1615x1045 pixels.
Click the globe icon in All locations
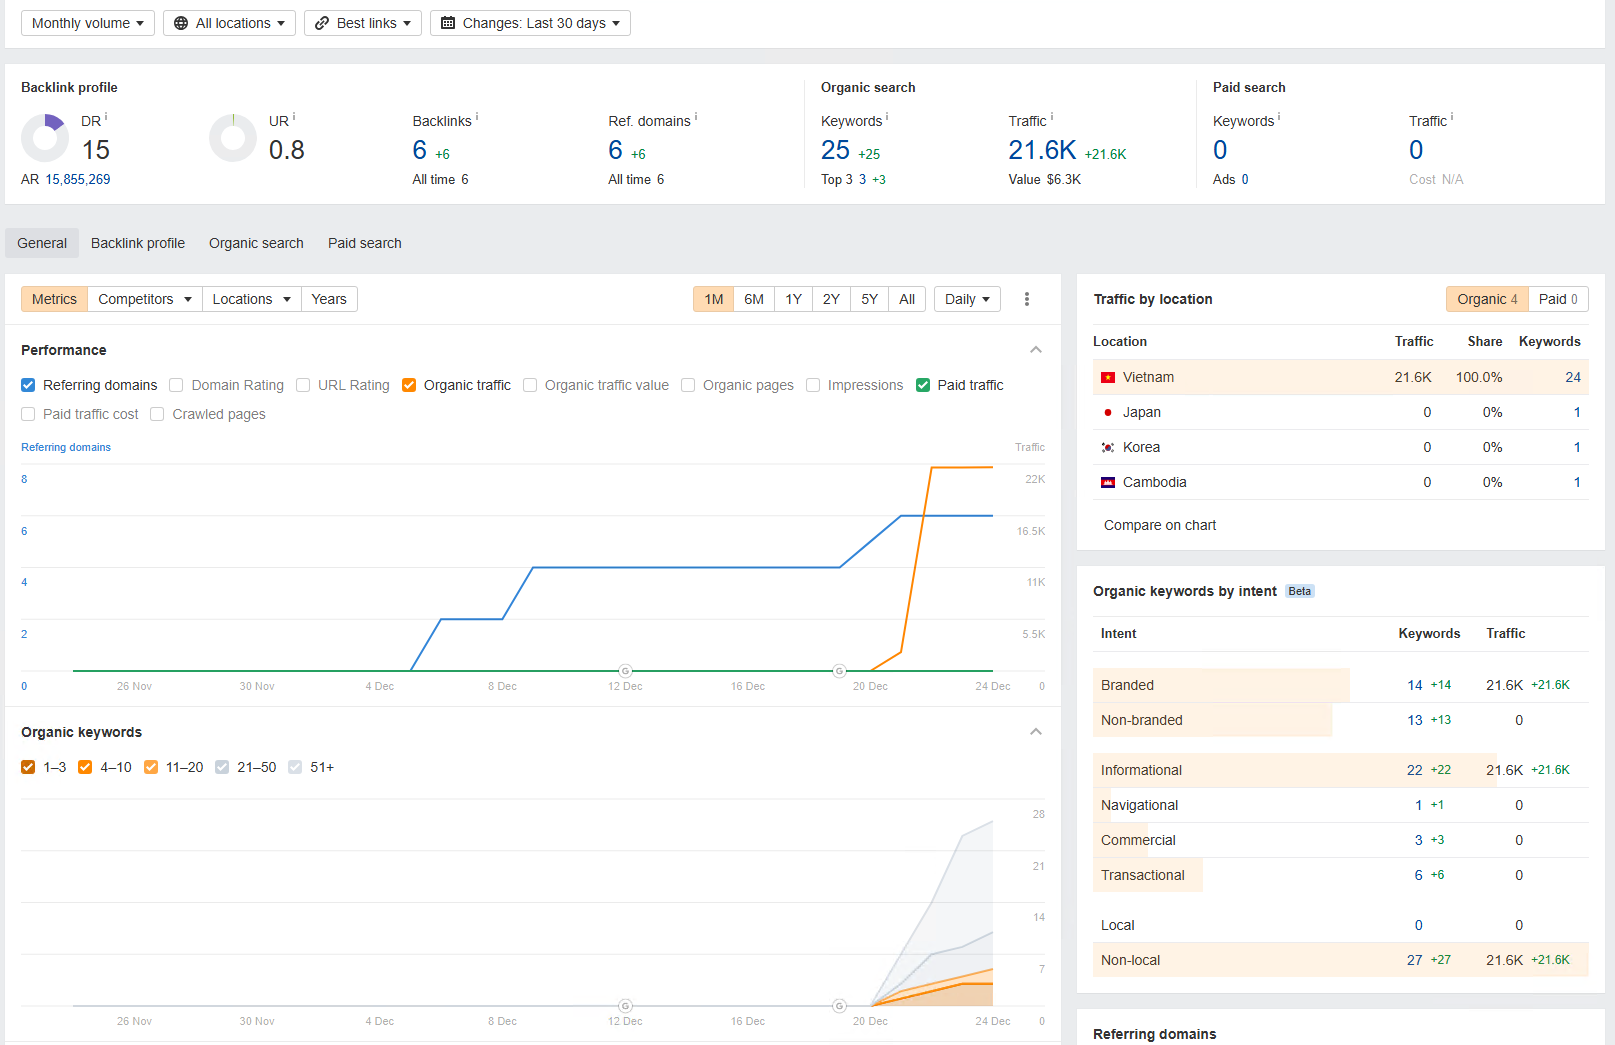pyautogui.click(x=181, y=23)
